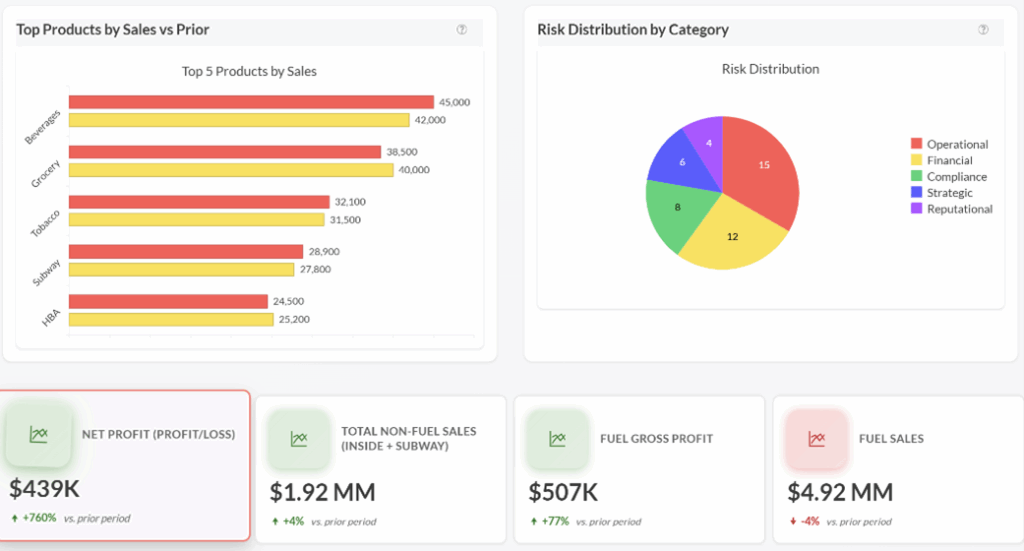The height and width of the screenshot is (551, 1024).
Task: Open the $4.92 MM Fuel Sales card
Action: point(893,468)
